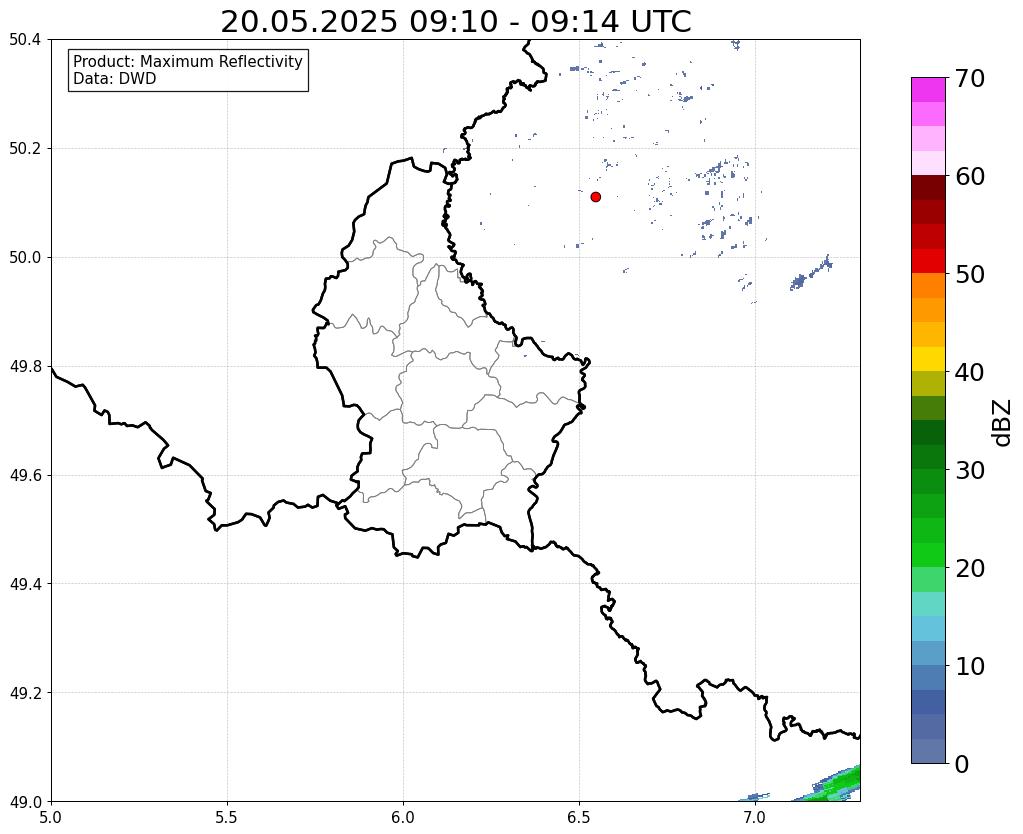The image size is (1023, 834).
Task: Click latitude axis label 49.0
Action: (x=25, y=802)
